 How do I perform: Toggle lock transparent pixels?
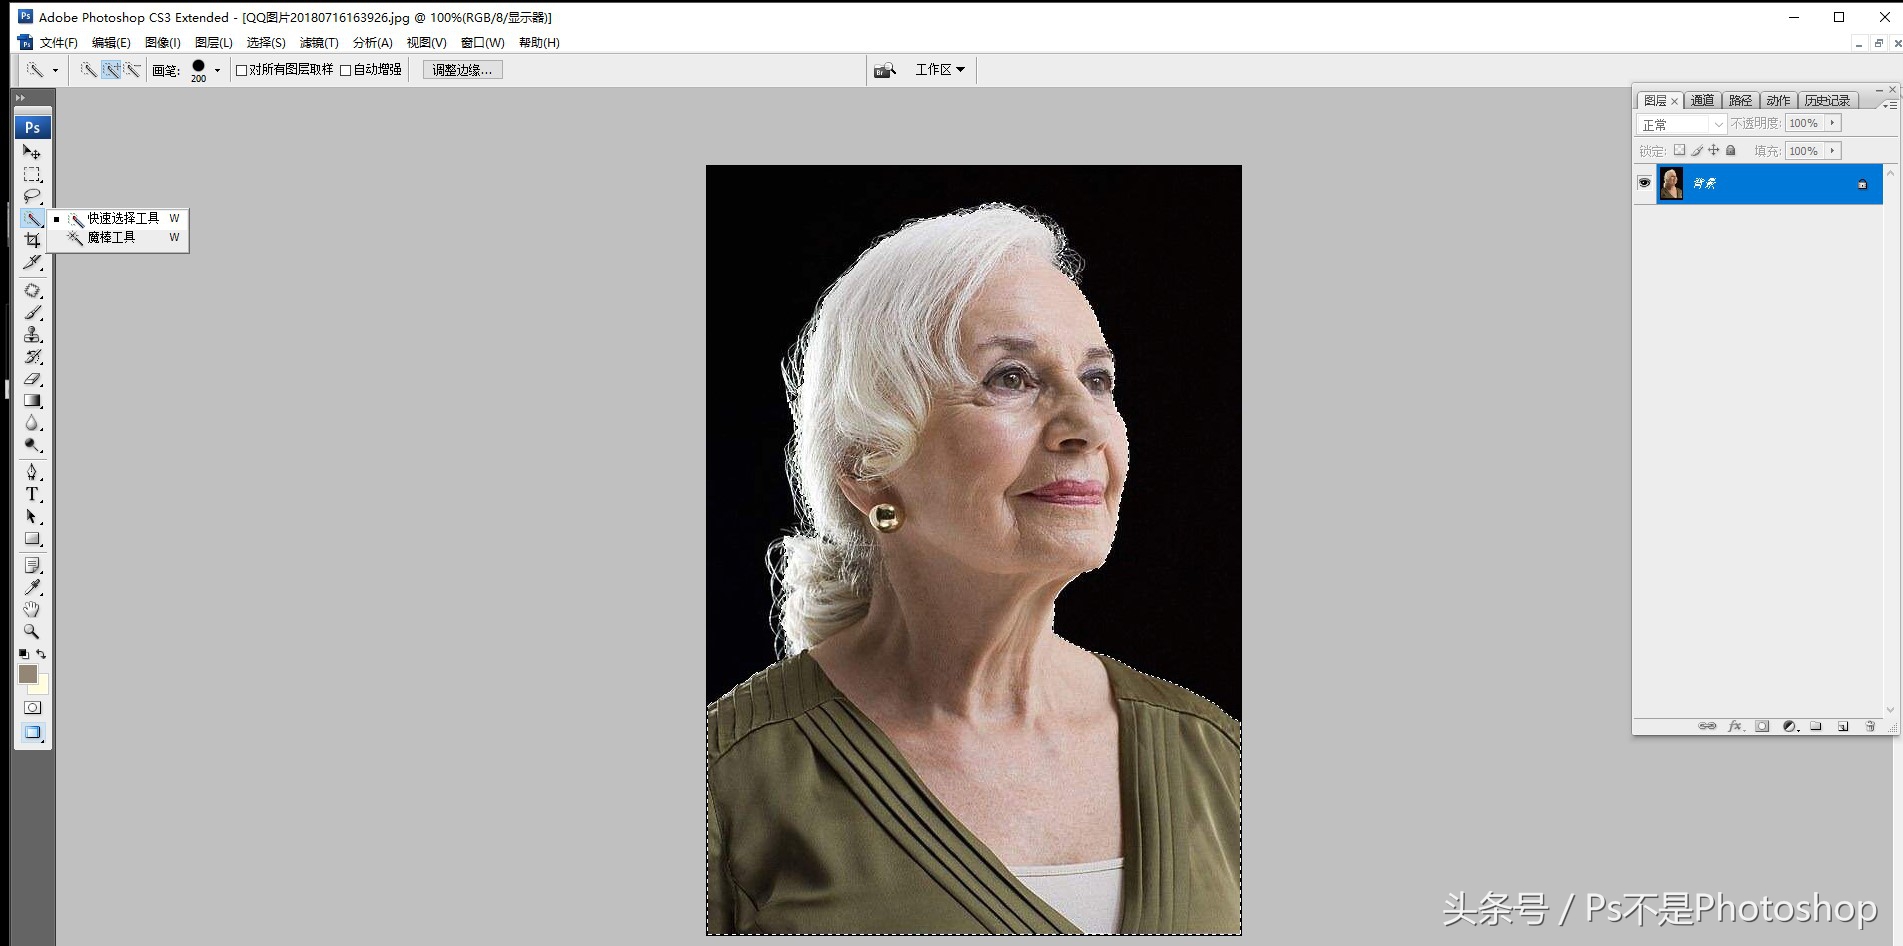click(x=1680, y=150)
